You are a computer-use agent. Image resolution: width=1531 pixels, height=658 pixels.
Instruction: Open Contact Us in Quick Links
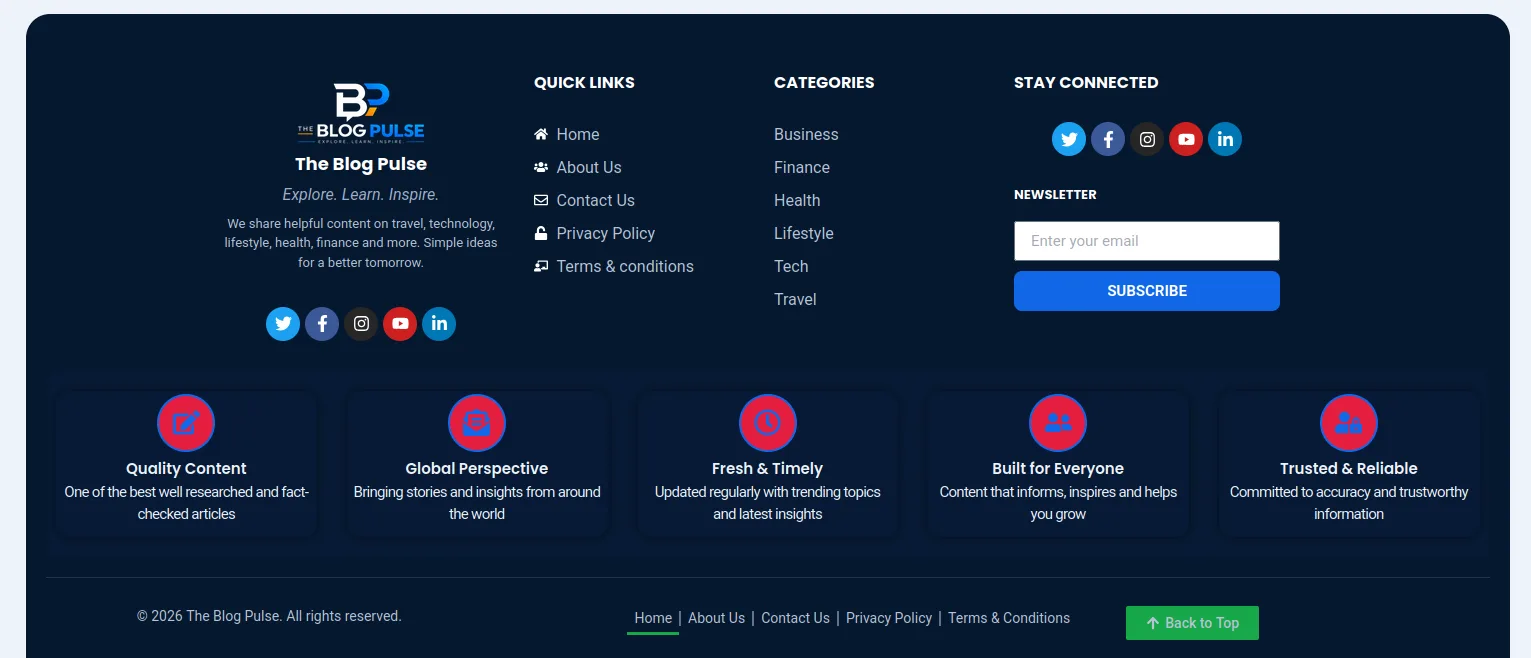click(585, 200)
